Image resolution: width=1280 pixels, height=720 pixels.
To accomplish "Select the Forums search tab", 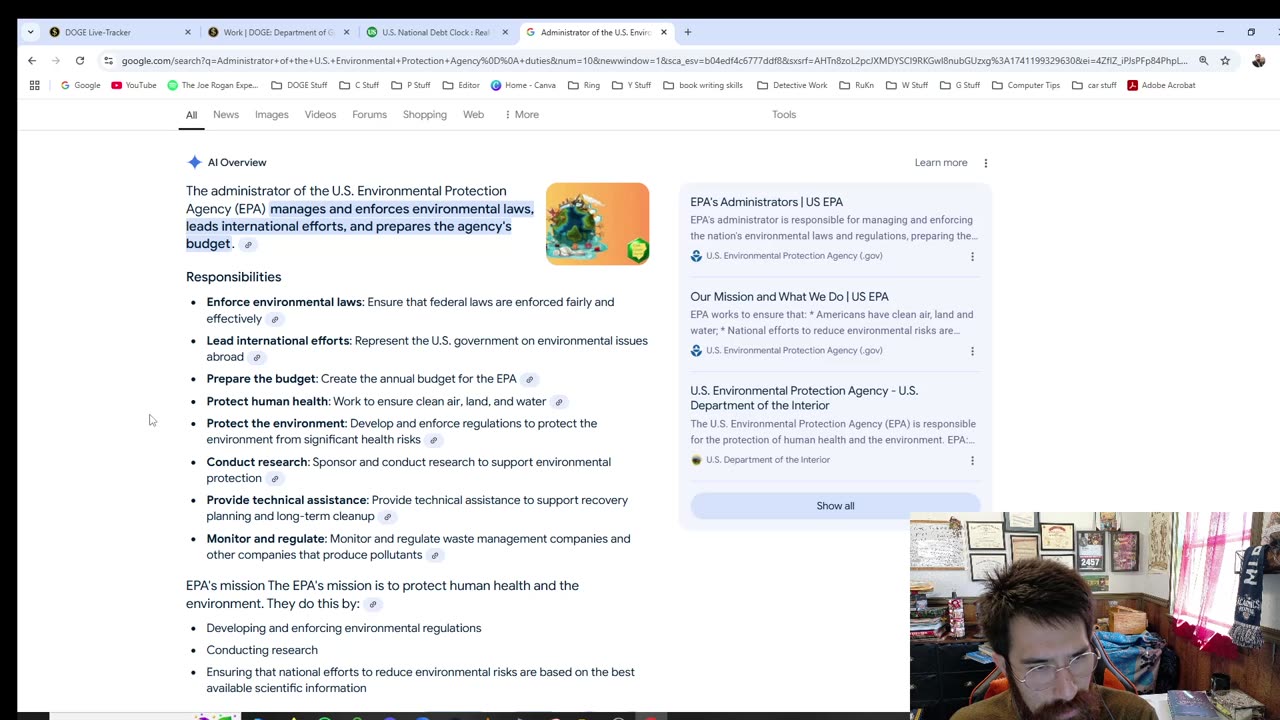I will point(369,114).
